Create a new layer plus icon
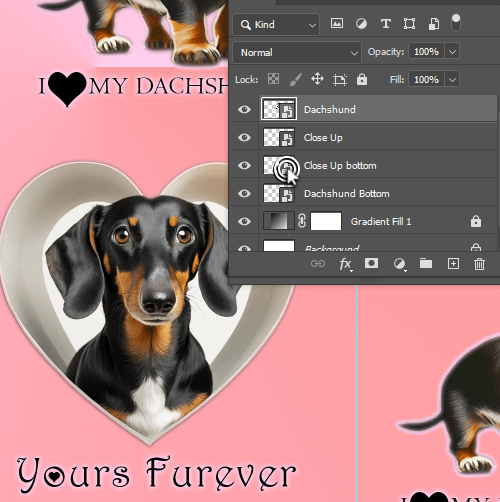 pyautogui.click(x=453, y=264)
